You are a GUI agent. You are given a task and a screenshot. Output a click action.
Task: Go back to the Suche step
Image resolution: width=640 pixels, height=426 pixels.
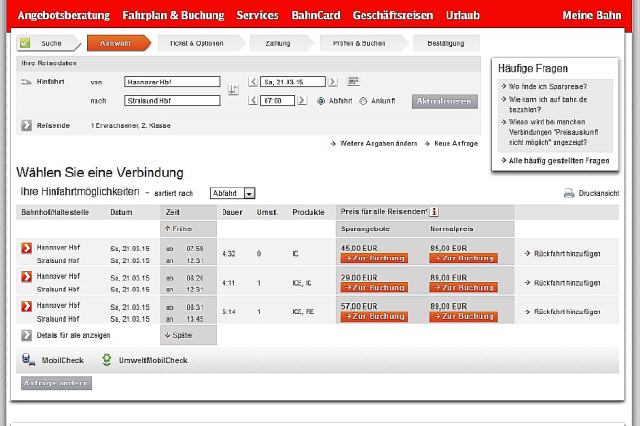(48, 43)
